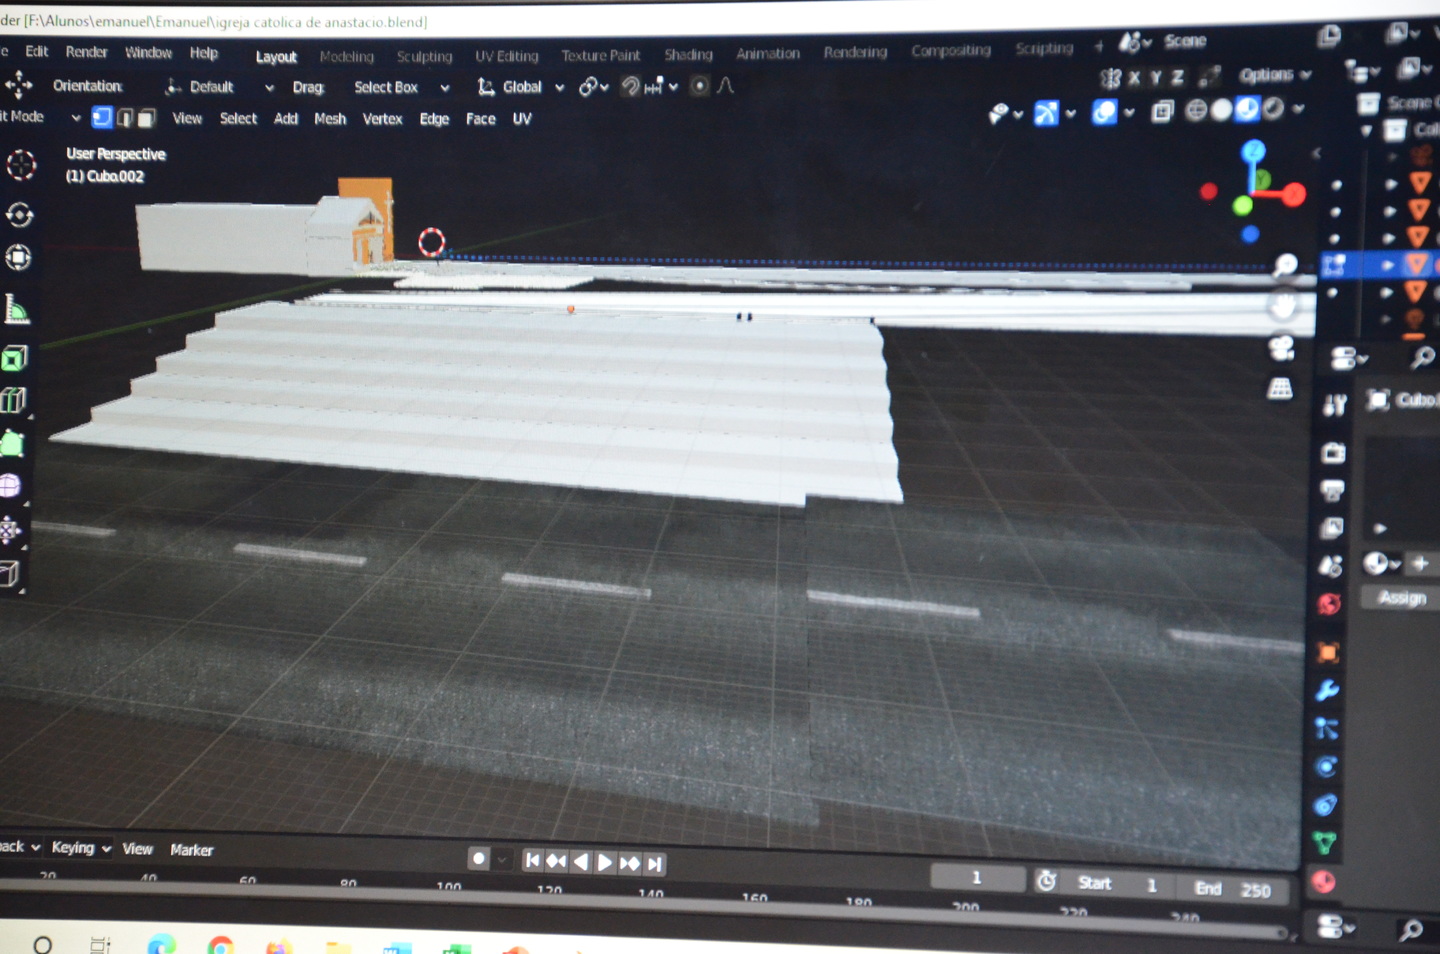1440x954 pixels.
Task: Click the Assign material button
Action: pyautogui.click(x=1401, y=597)
